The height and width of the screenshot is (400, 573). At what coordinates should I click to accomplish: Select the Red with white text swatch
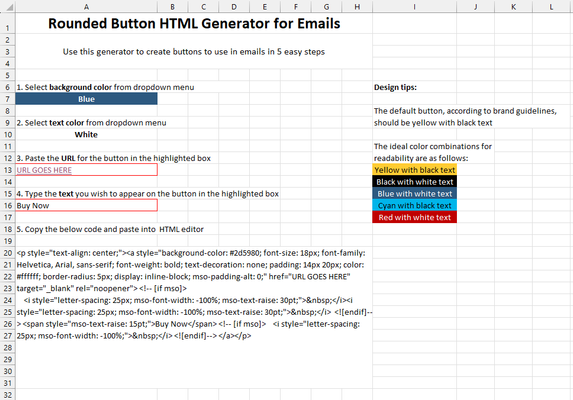point(414,217)
